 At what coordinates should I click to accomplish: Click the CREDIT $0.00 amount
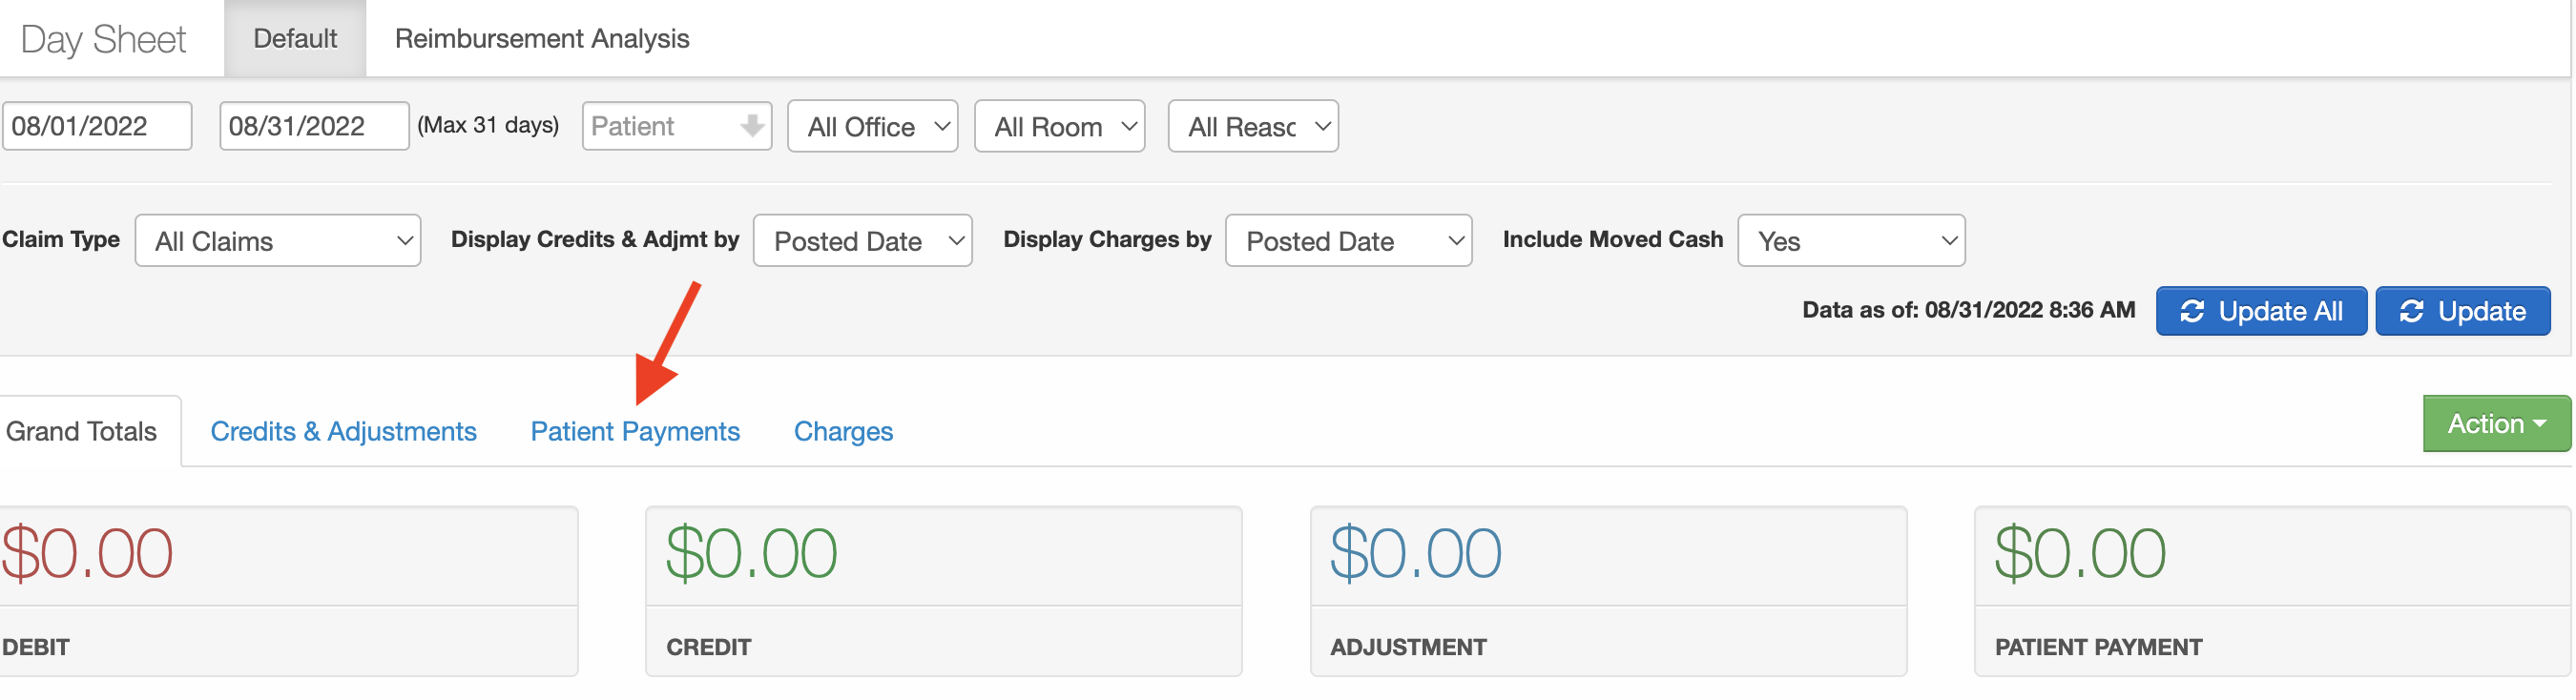[x=752, y=553]
